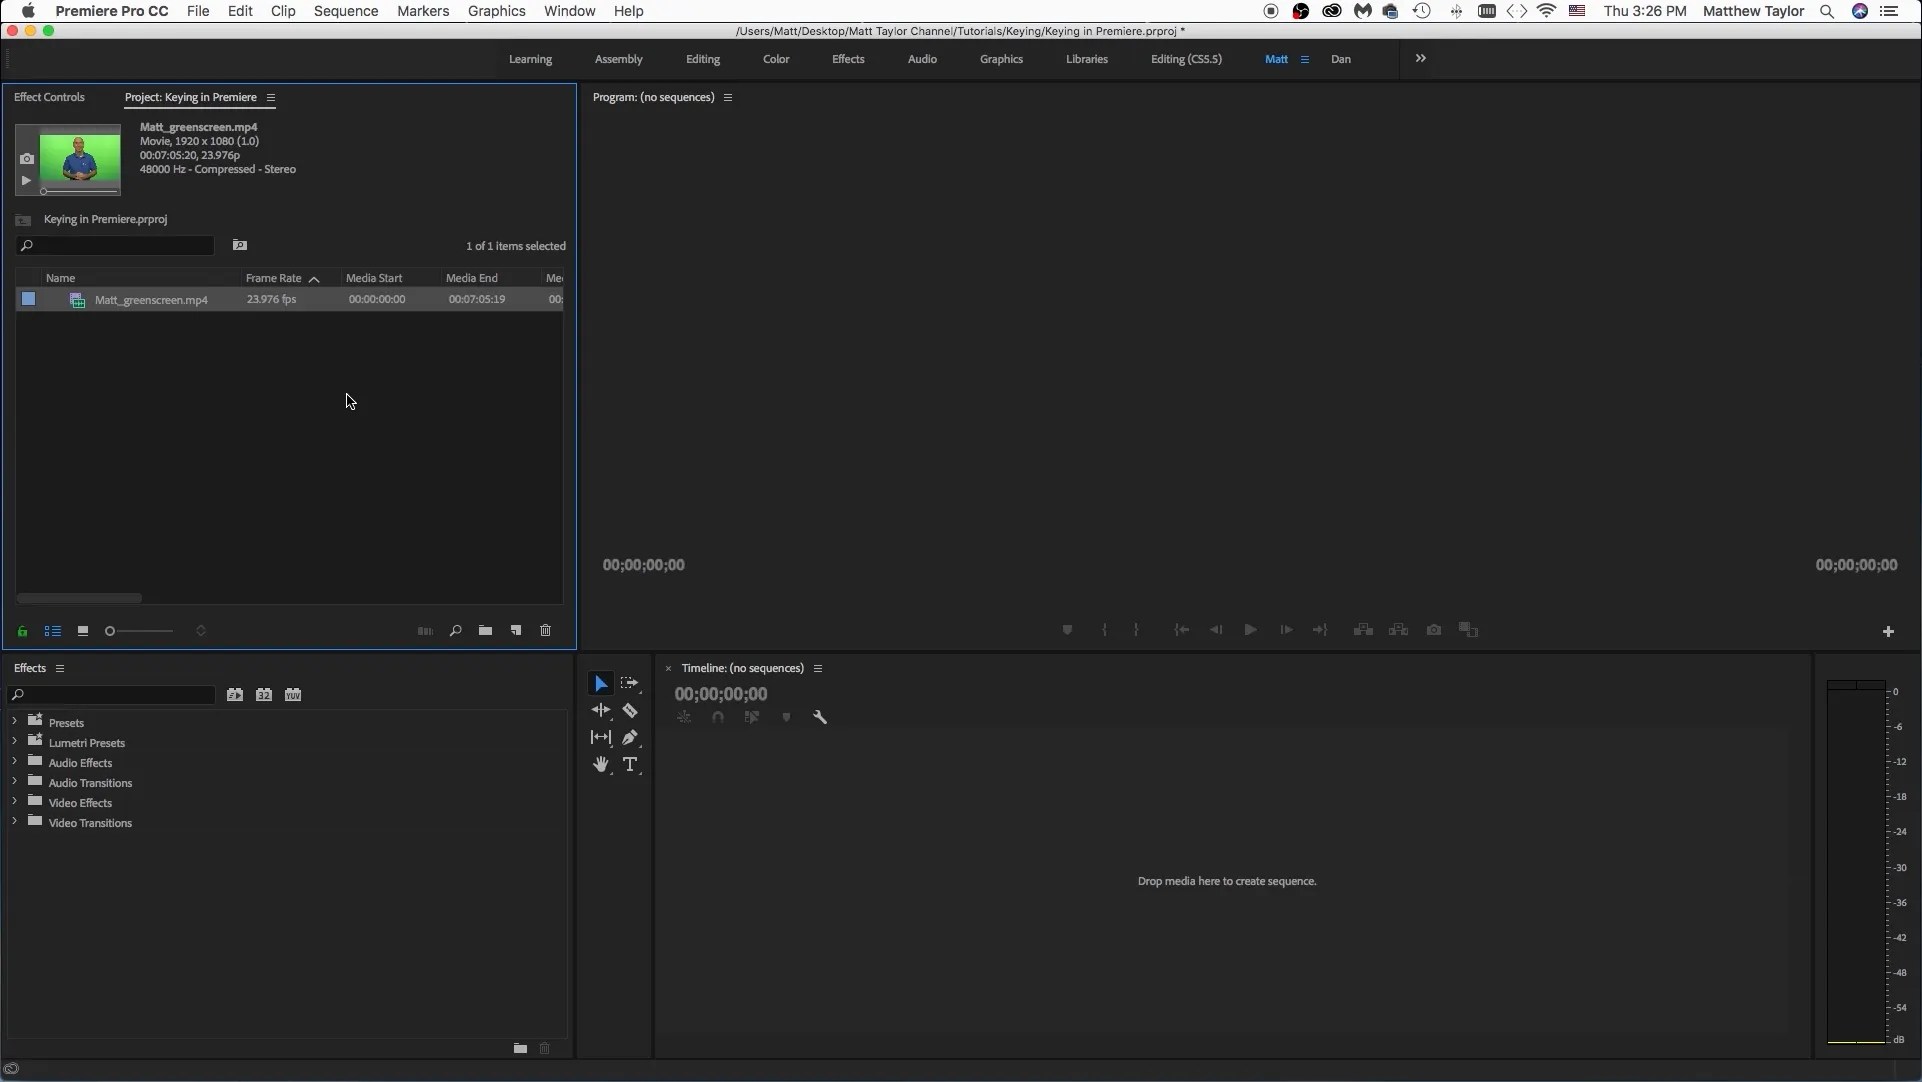Switch to the Effect Controls tab
1922x1082 pixels.
coord(49,96)
